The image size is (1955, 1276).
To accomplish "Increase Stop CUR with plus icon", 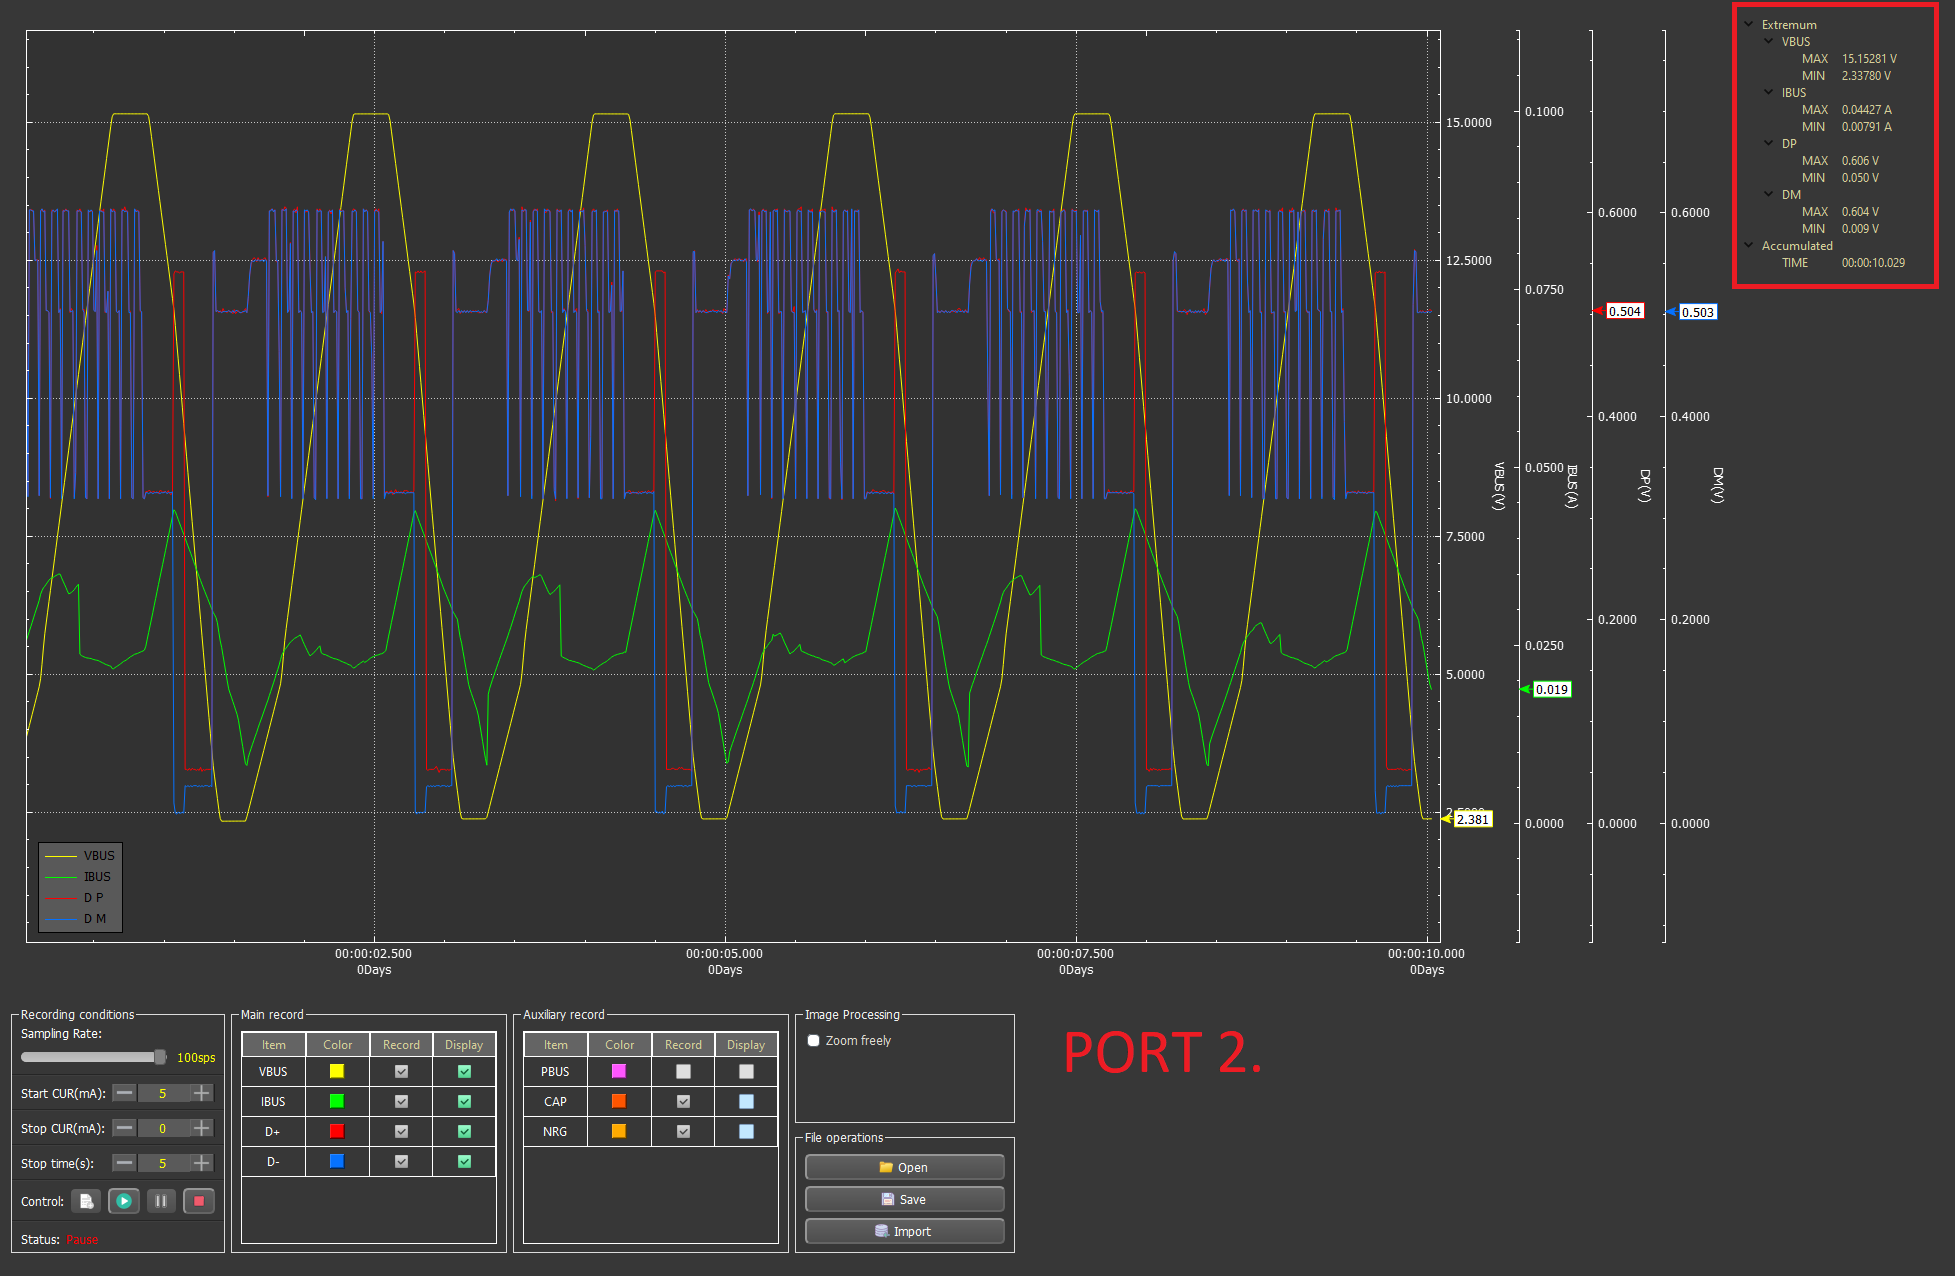I will [x=202, y=1128].
